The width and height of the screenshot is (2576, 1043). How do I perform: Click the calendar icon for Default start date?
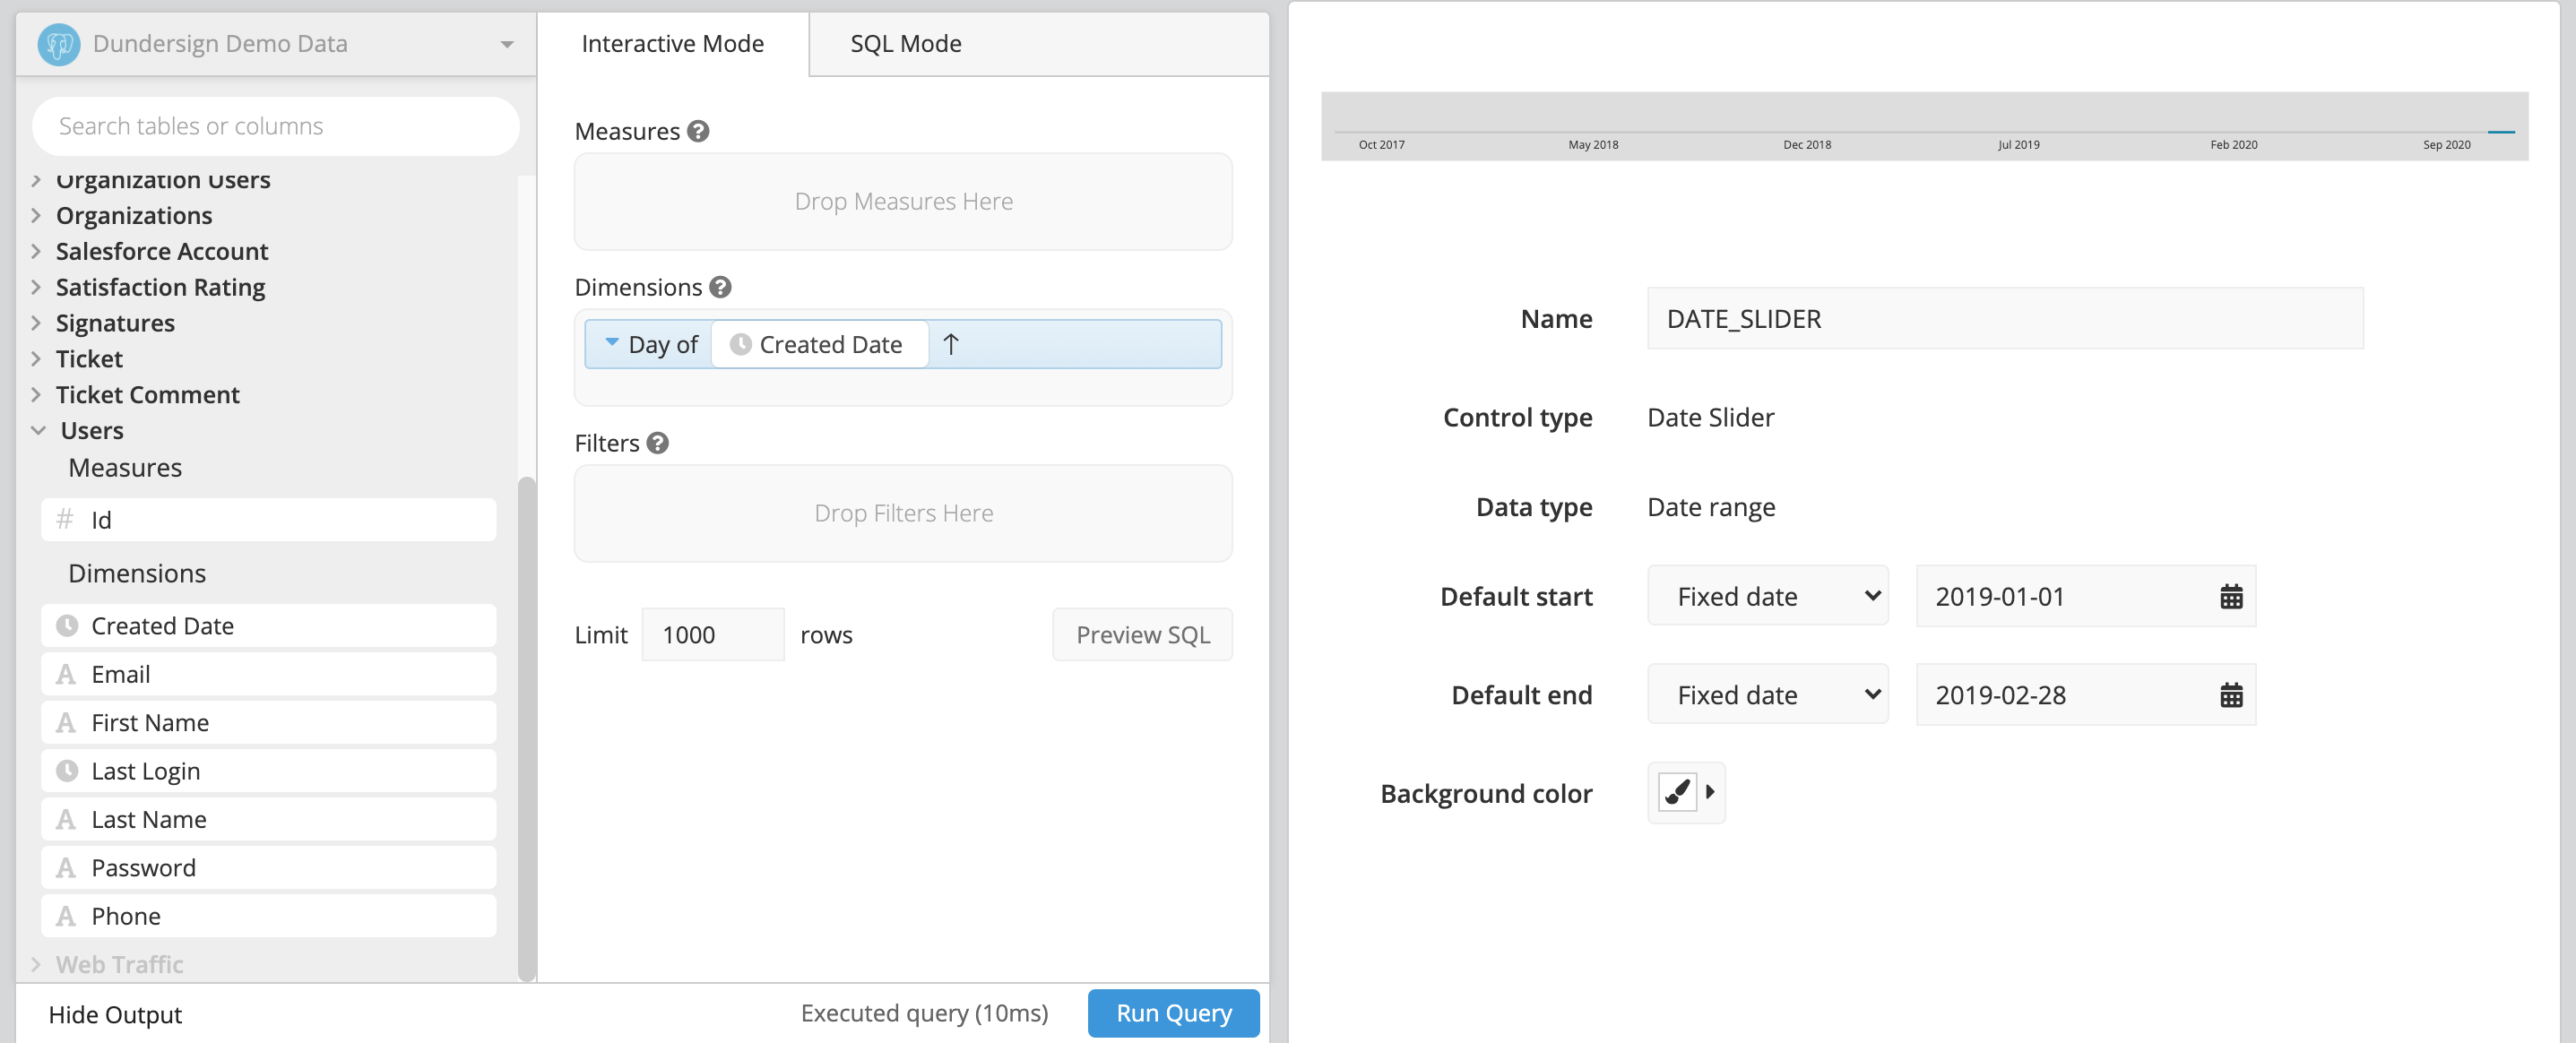tap(2229, 595)
